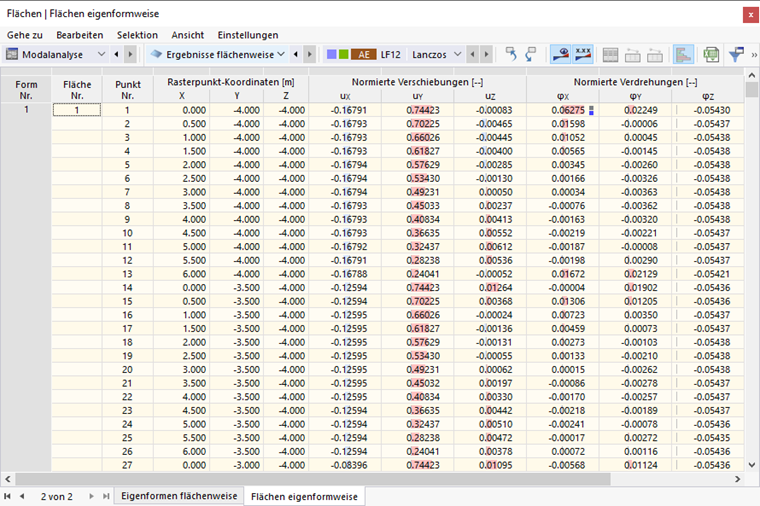
Task: Click the horizontal scrollbar left arrow
Action: point(7,479)
